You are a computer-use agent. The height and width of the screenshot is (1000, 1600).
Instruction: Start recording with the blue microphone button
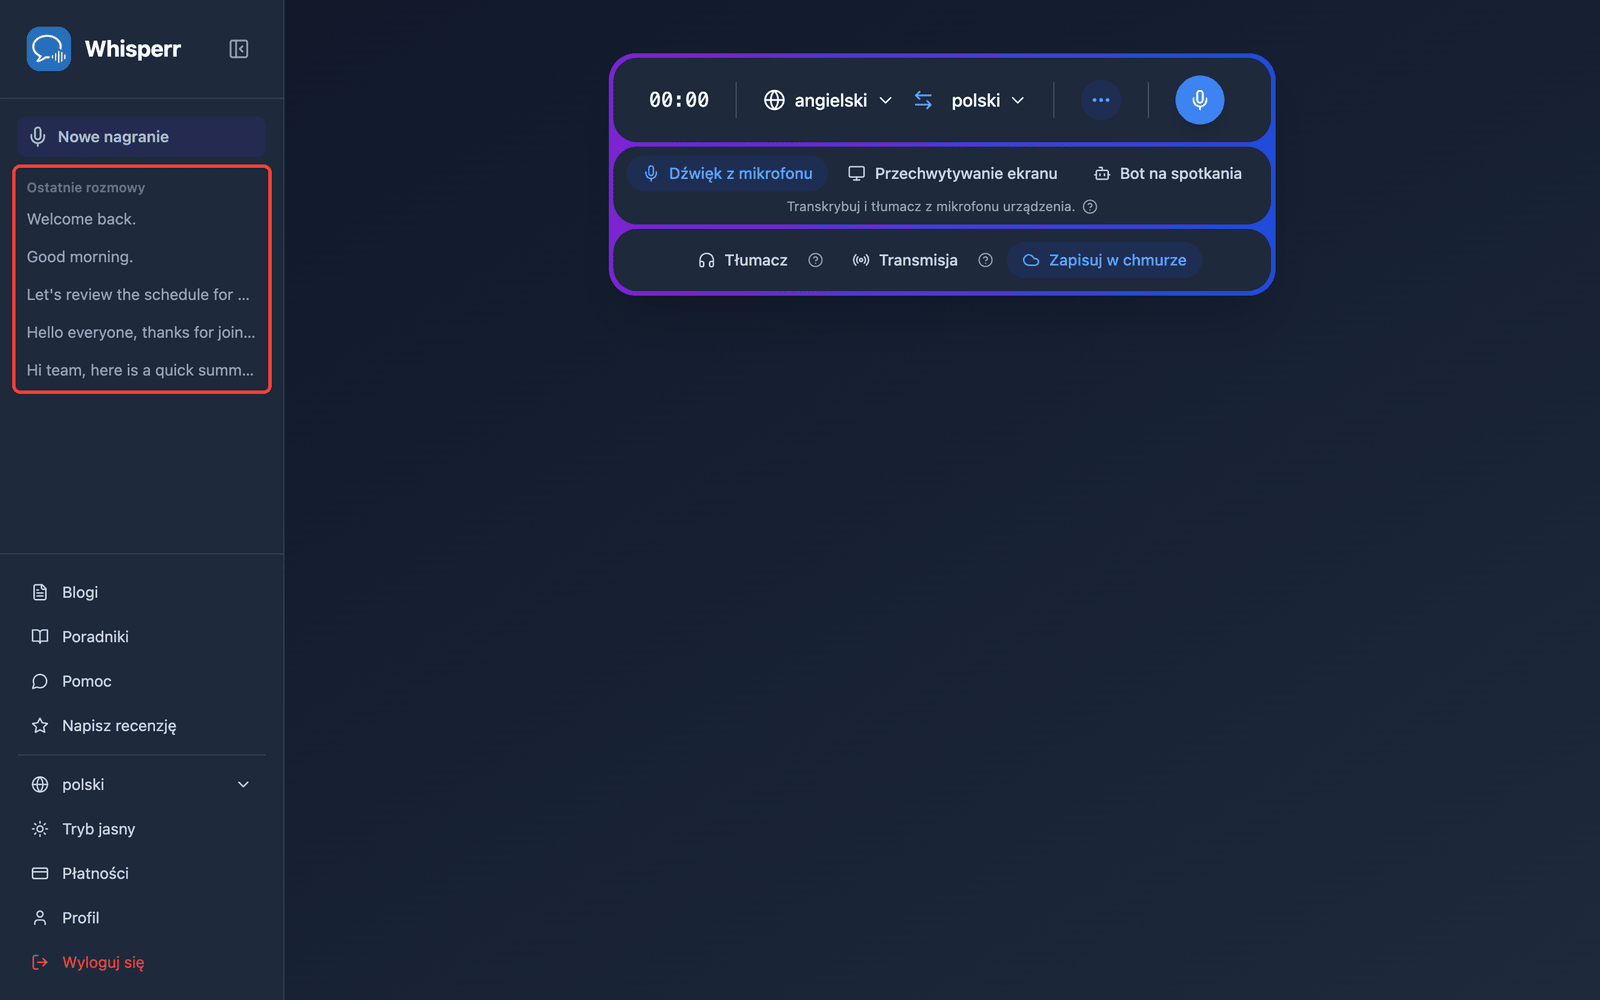click(x=1200, y=100)
